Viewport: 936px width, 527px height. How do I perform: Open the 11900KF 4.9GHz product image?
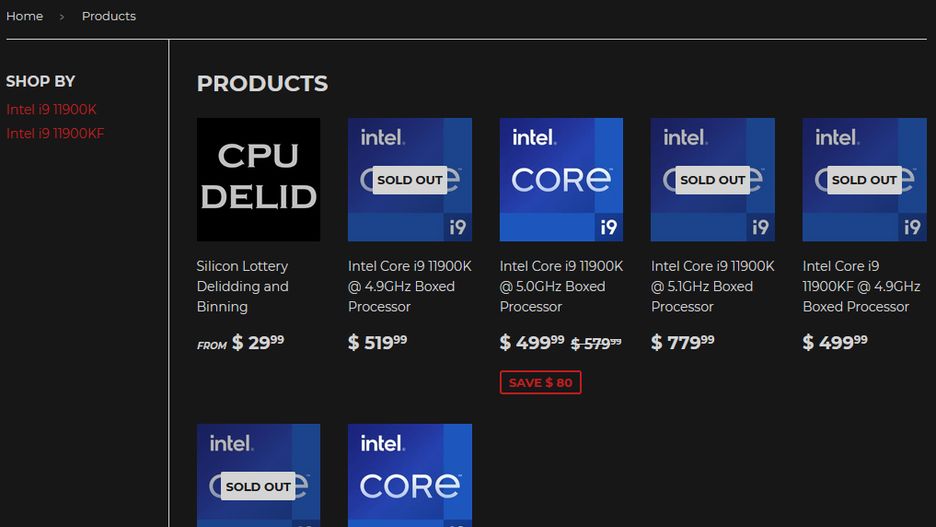click(x=864, y=180)
